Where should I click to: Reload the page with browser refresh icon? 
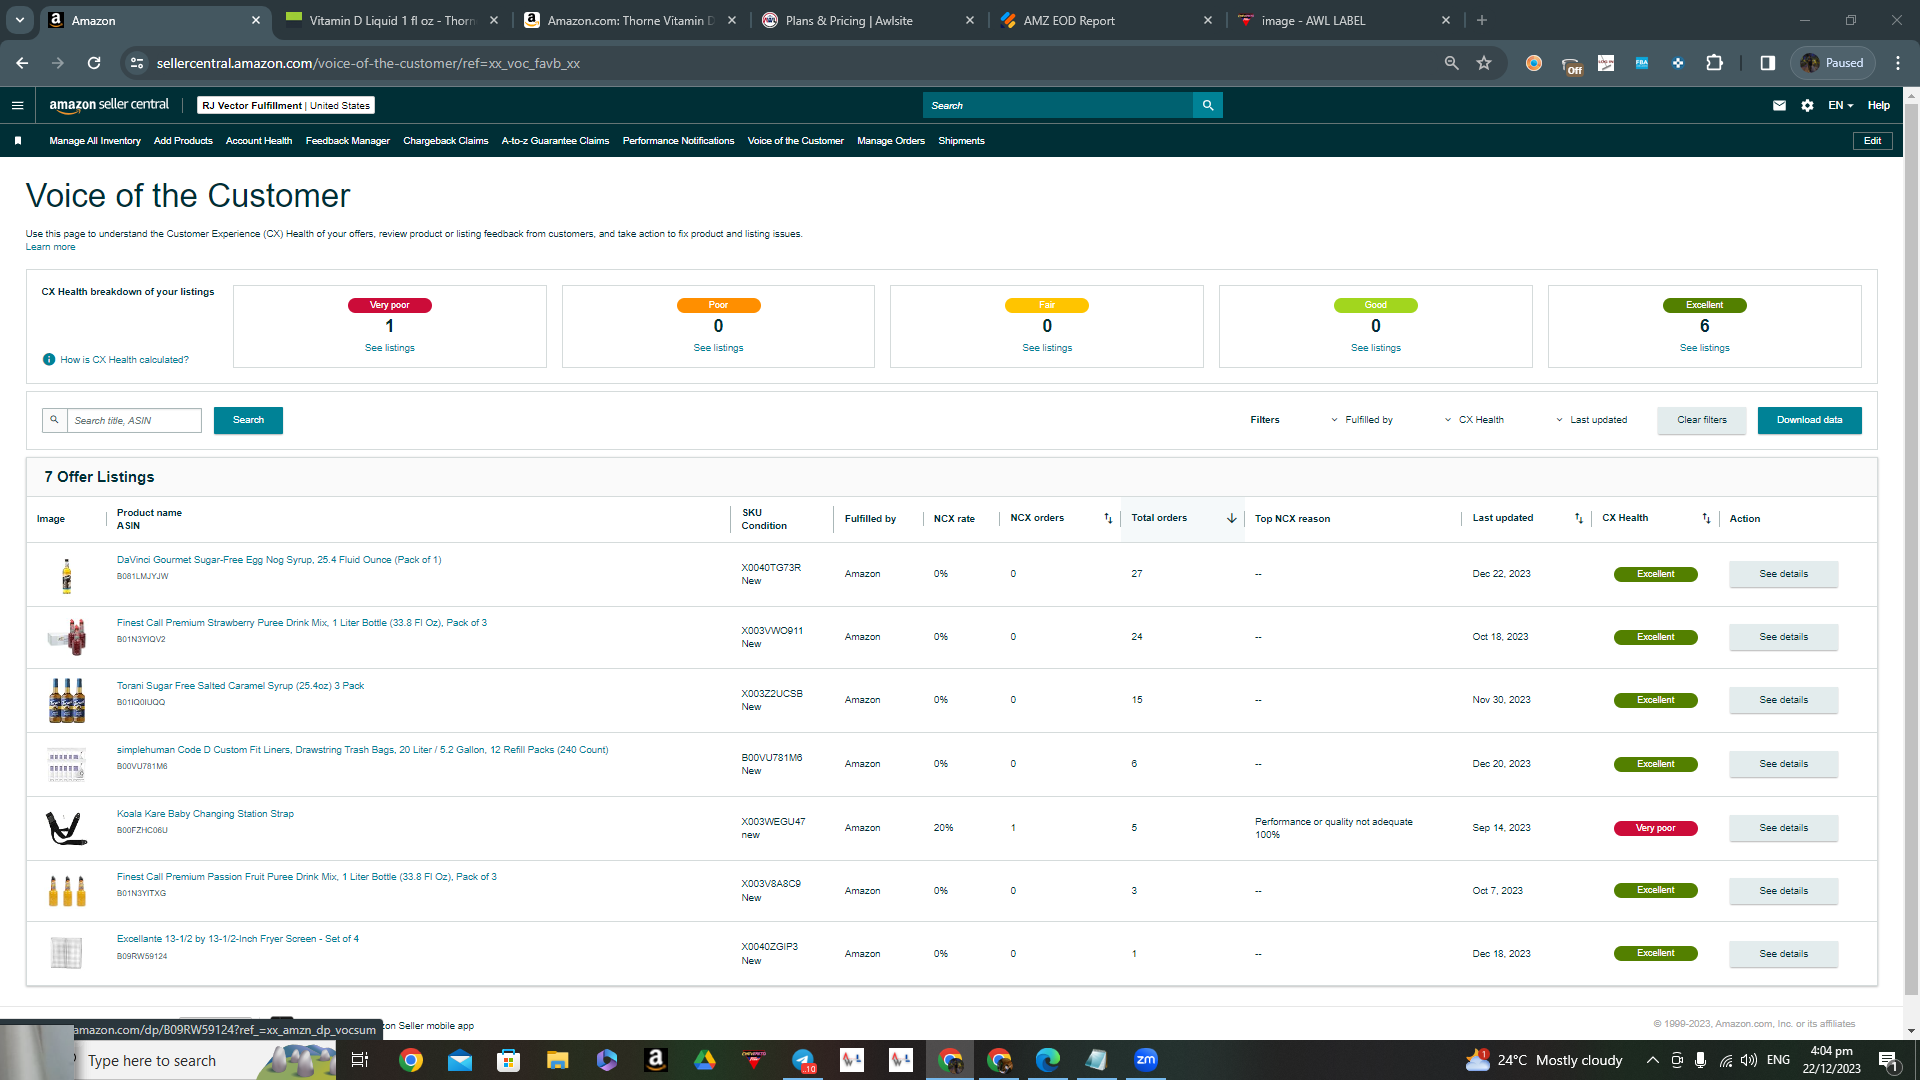[x=94, y=63]
